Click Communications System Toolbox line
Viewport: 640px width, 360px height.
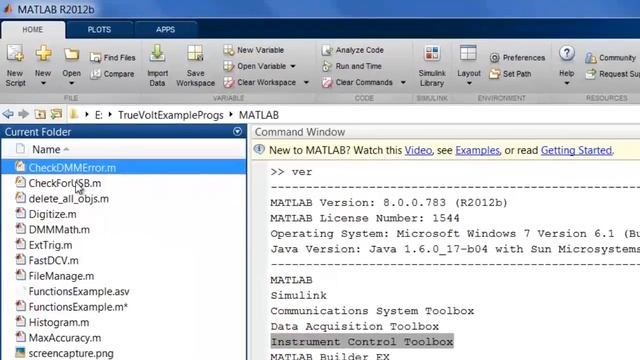[x=372, y=311]
